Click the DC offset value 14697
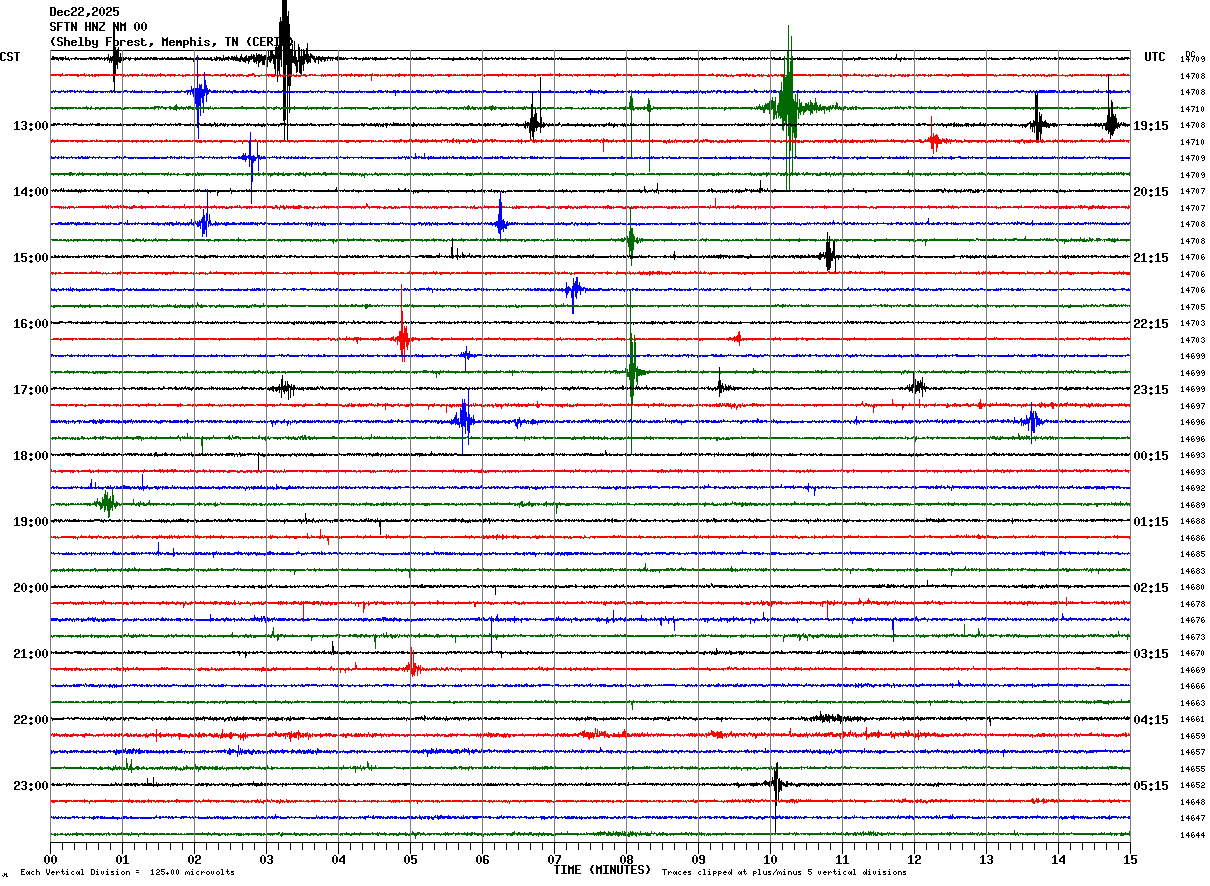The width and height of the screenshot is (1210, 886). 1192,406
